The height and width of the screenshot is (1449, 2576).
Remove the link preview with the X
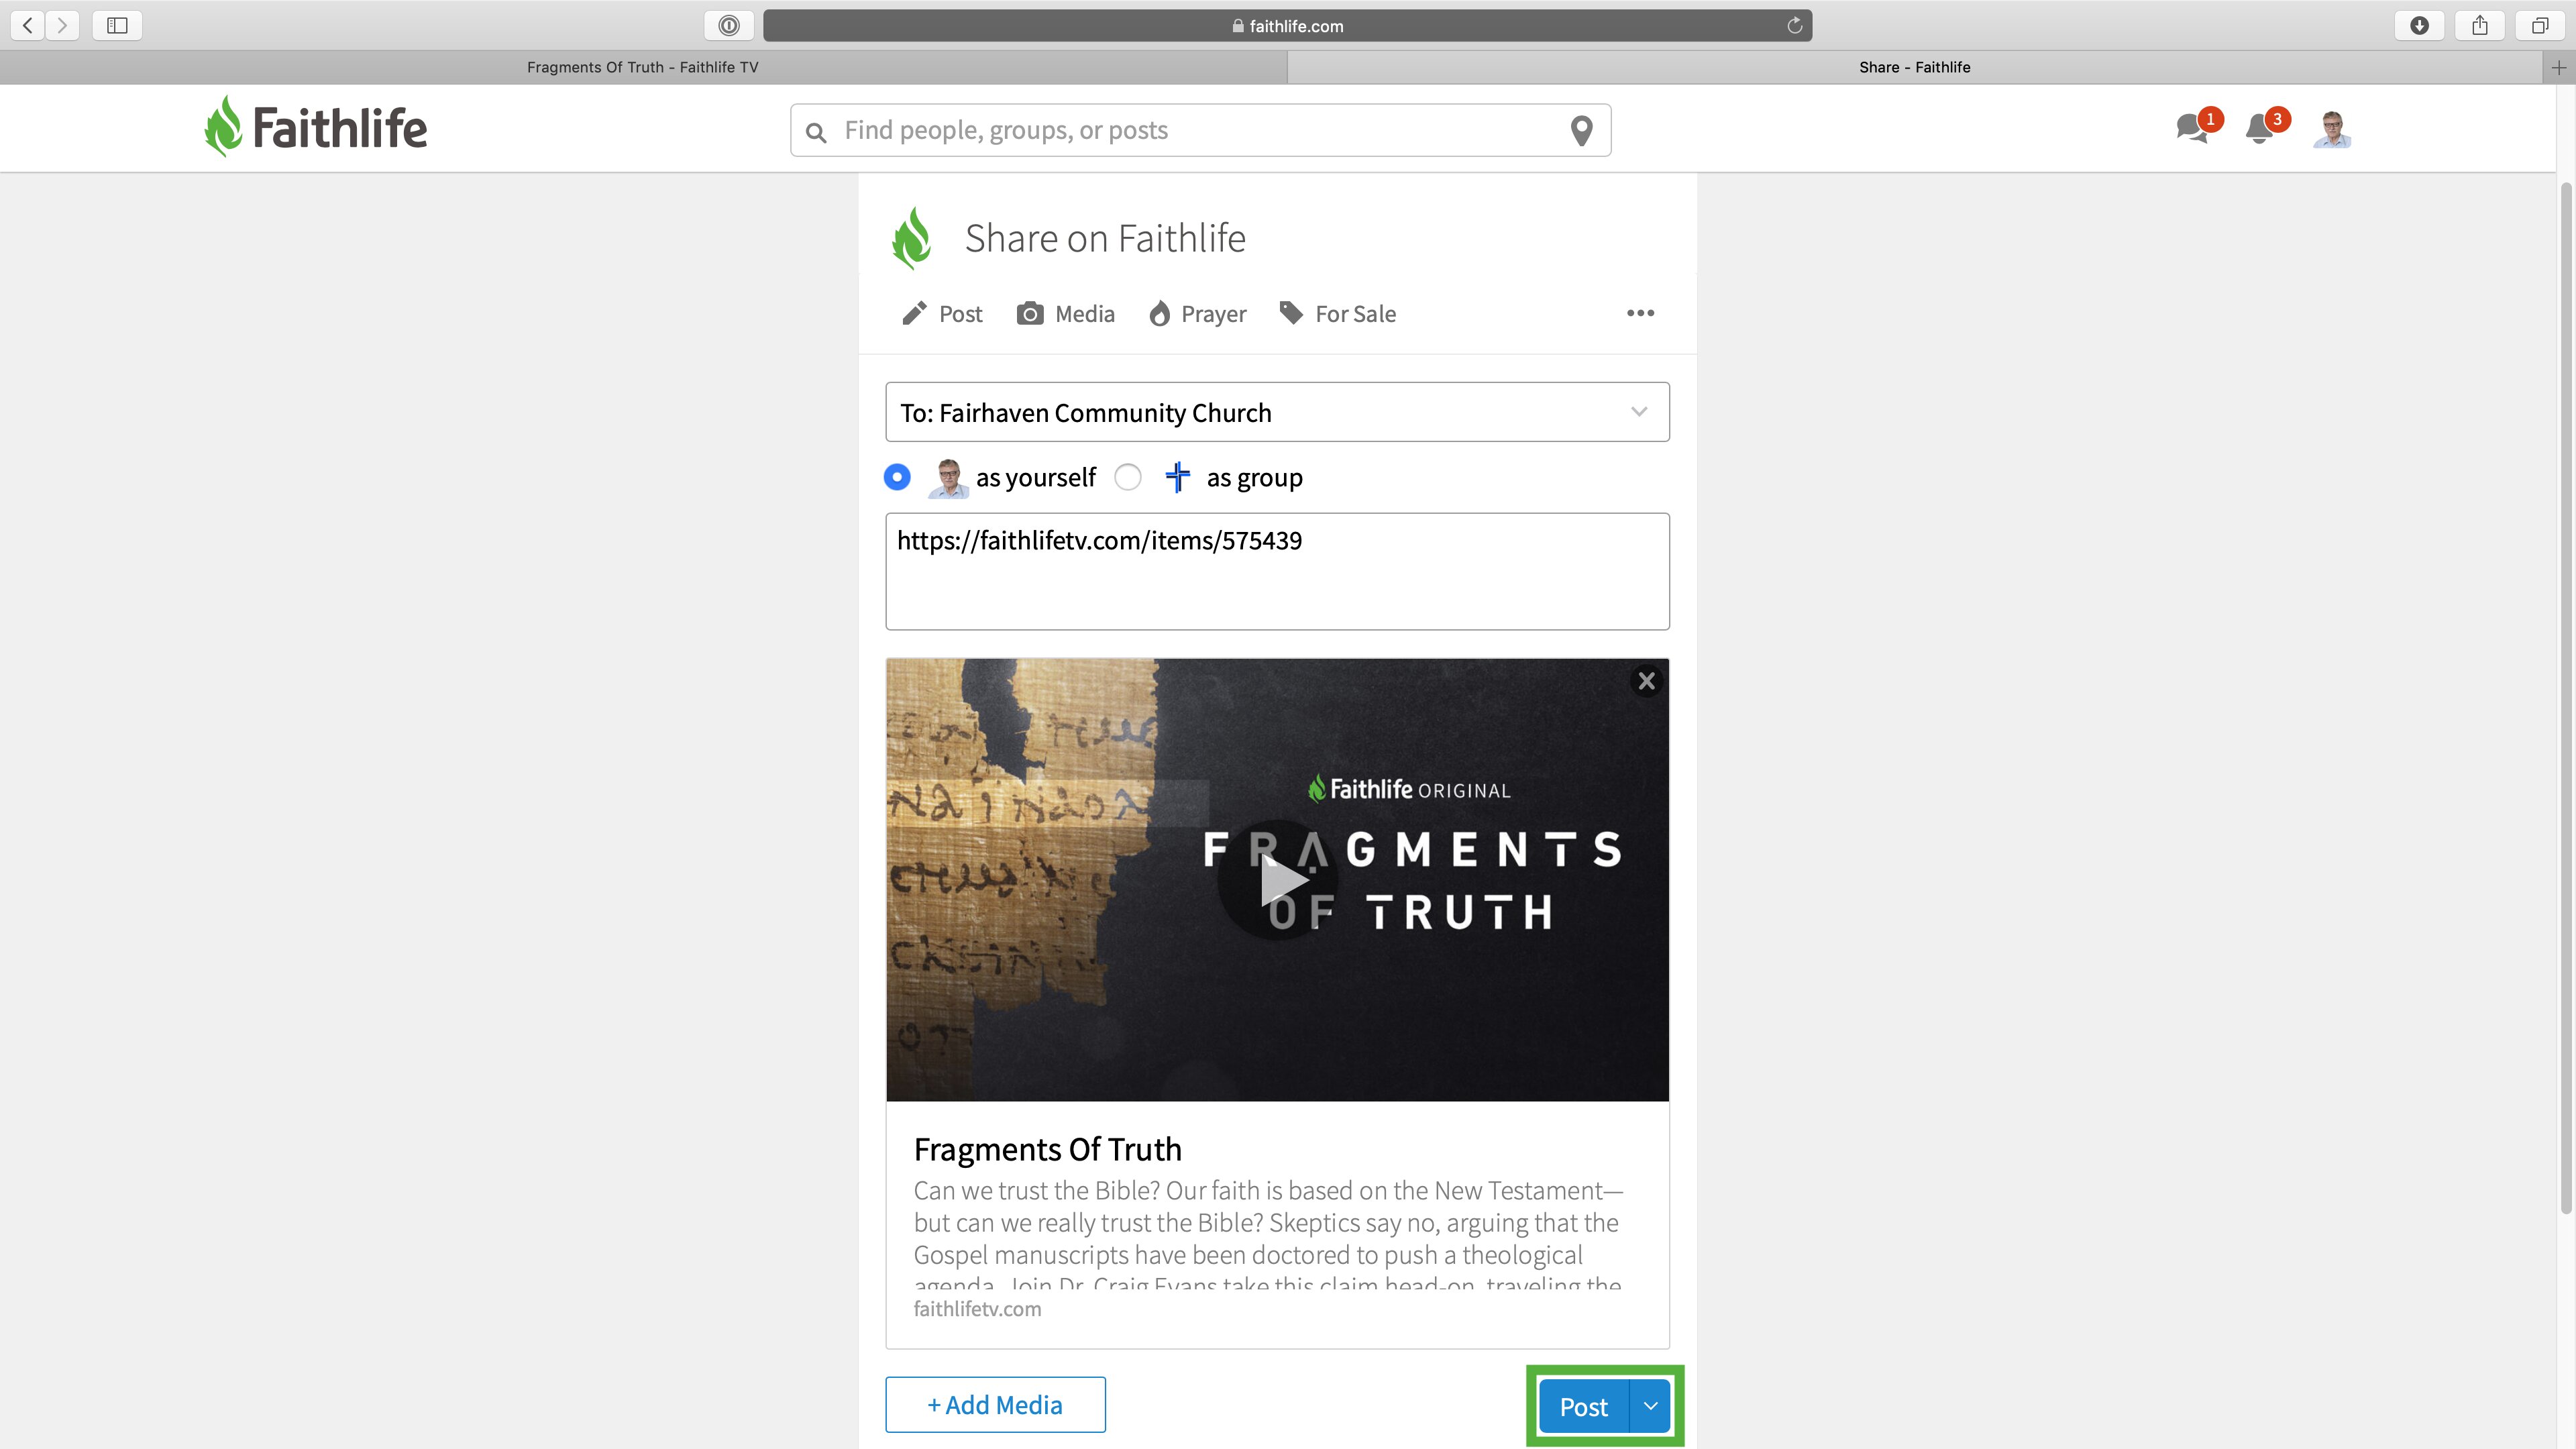(x=1646, y=681)
